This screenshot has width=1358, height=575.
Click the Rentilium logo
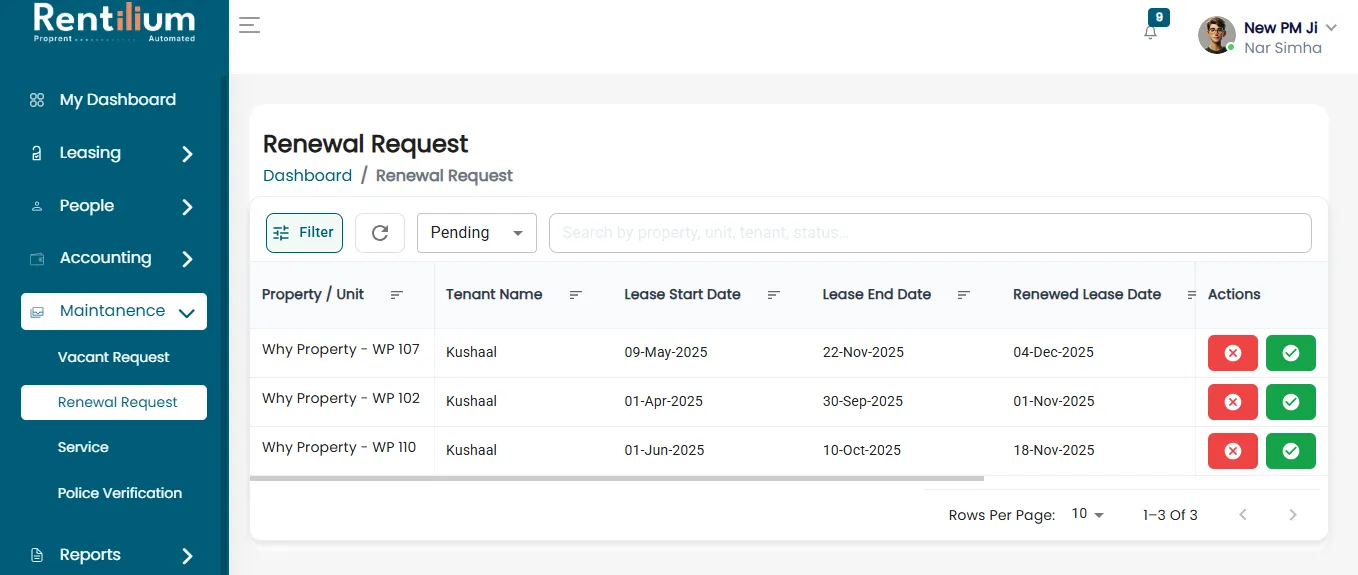(x=114, y=22)
